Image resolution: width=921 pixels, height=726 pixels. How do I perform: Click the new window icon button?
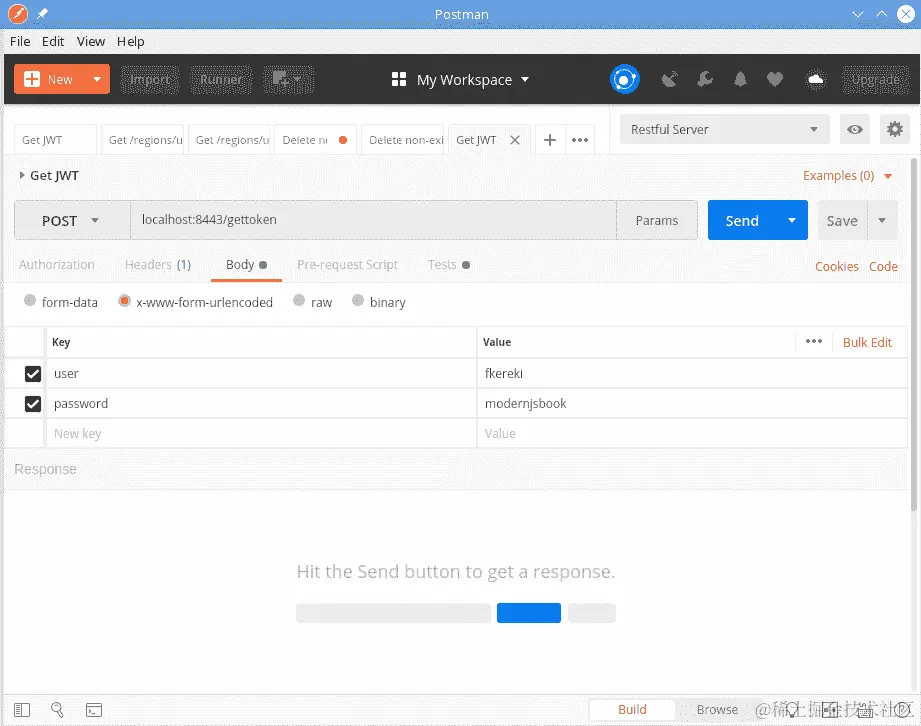click(x=288, y=79)
